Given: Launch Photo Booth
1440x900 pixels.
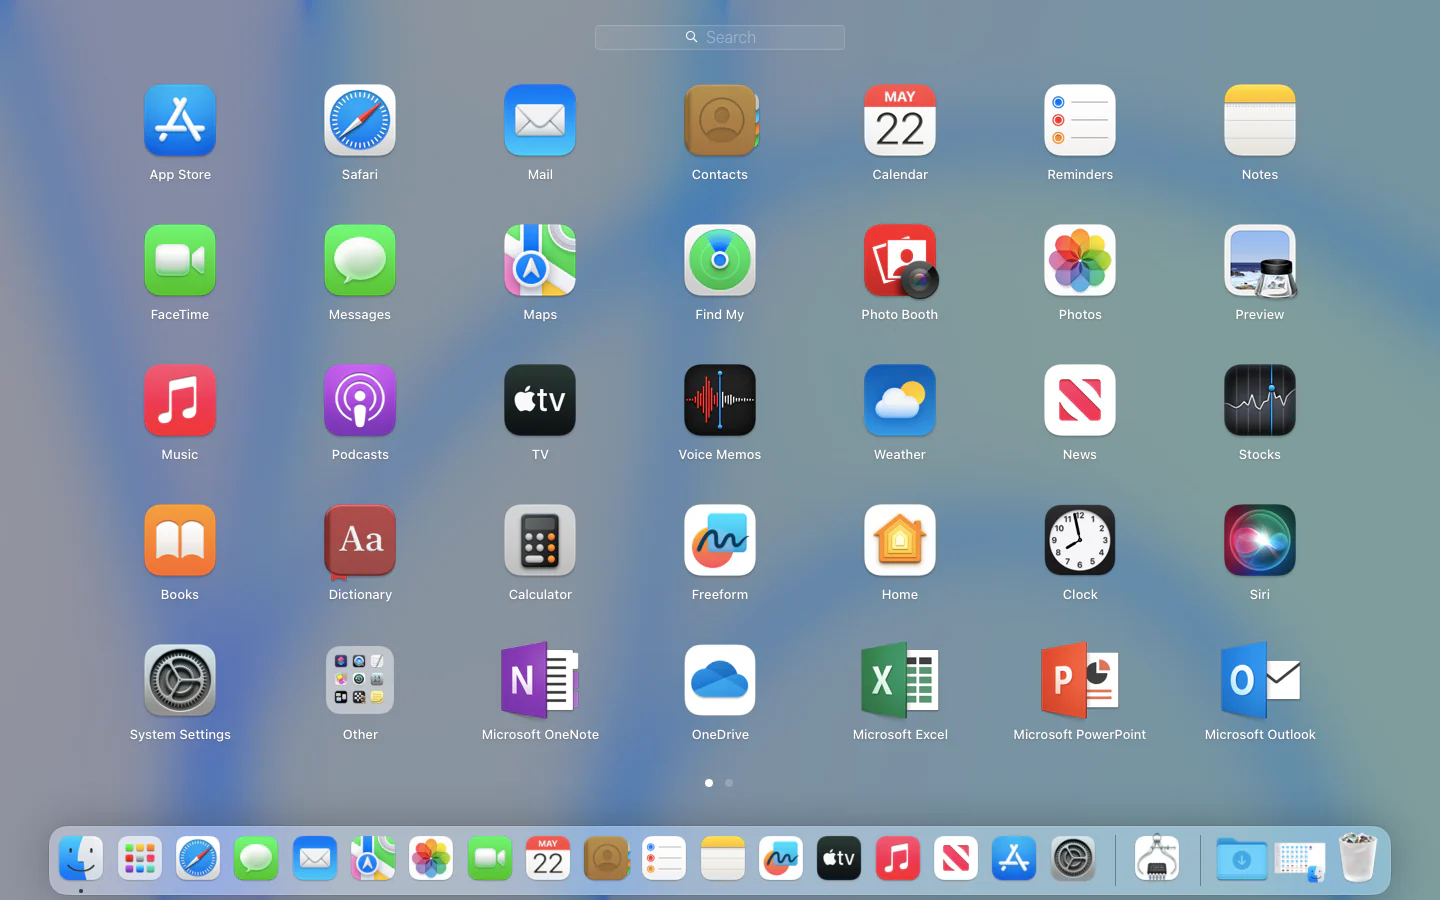Looking at the screenshot, I should tap(900, 261).
